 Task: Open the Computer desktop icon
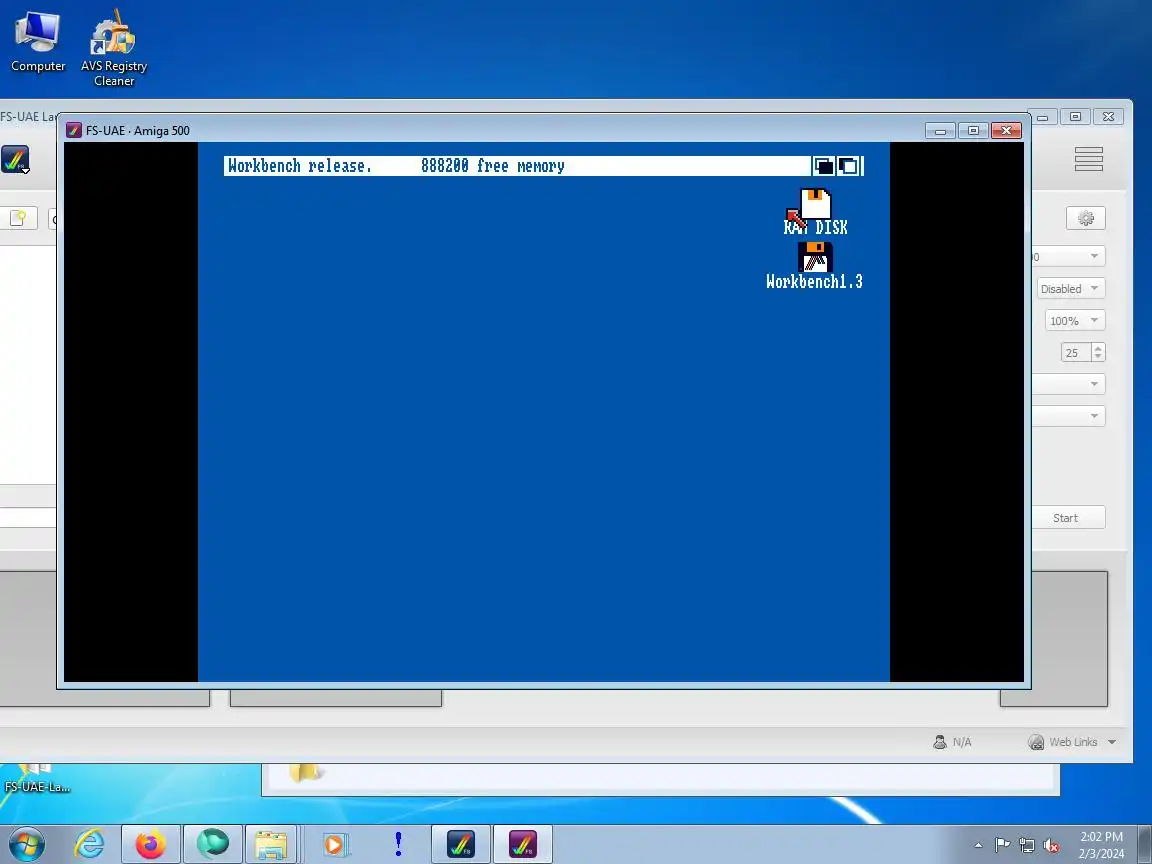point(37,43)
